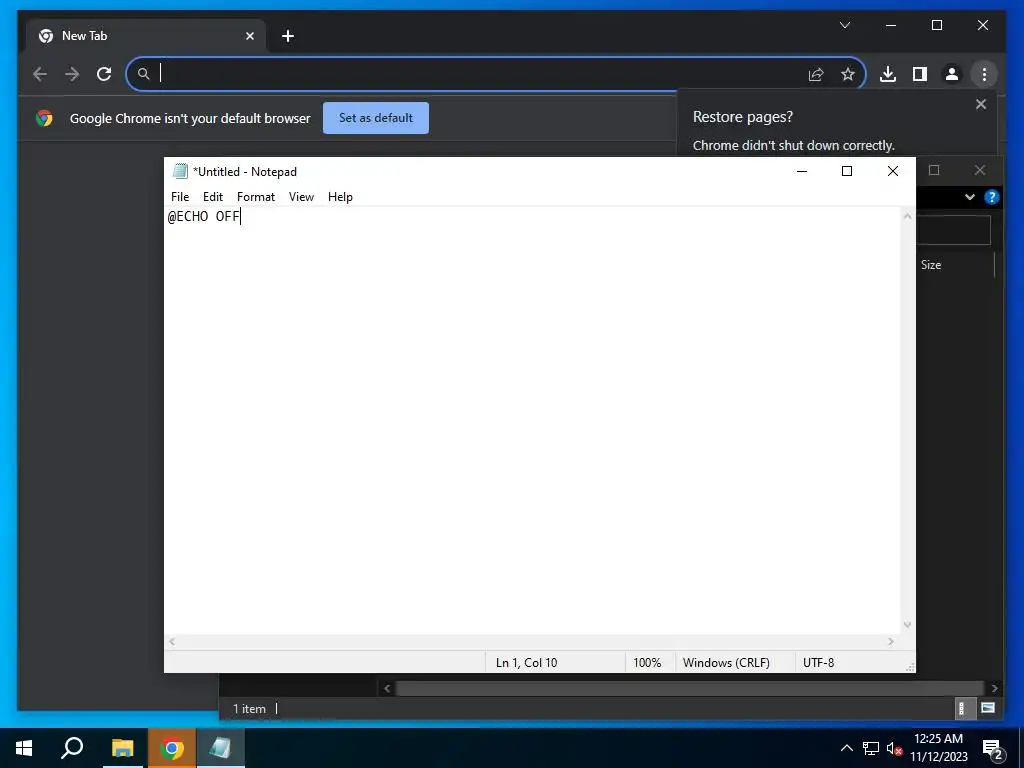Image resolution: width=1024 pixels, height=768 pixels.
Task: Click File Explorer search box
Action: [x=953, y=230]
